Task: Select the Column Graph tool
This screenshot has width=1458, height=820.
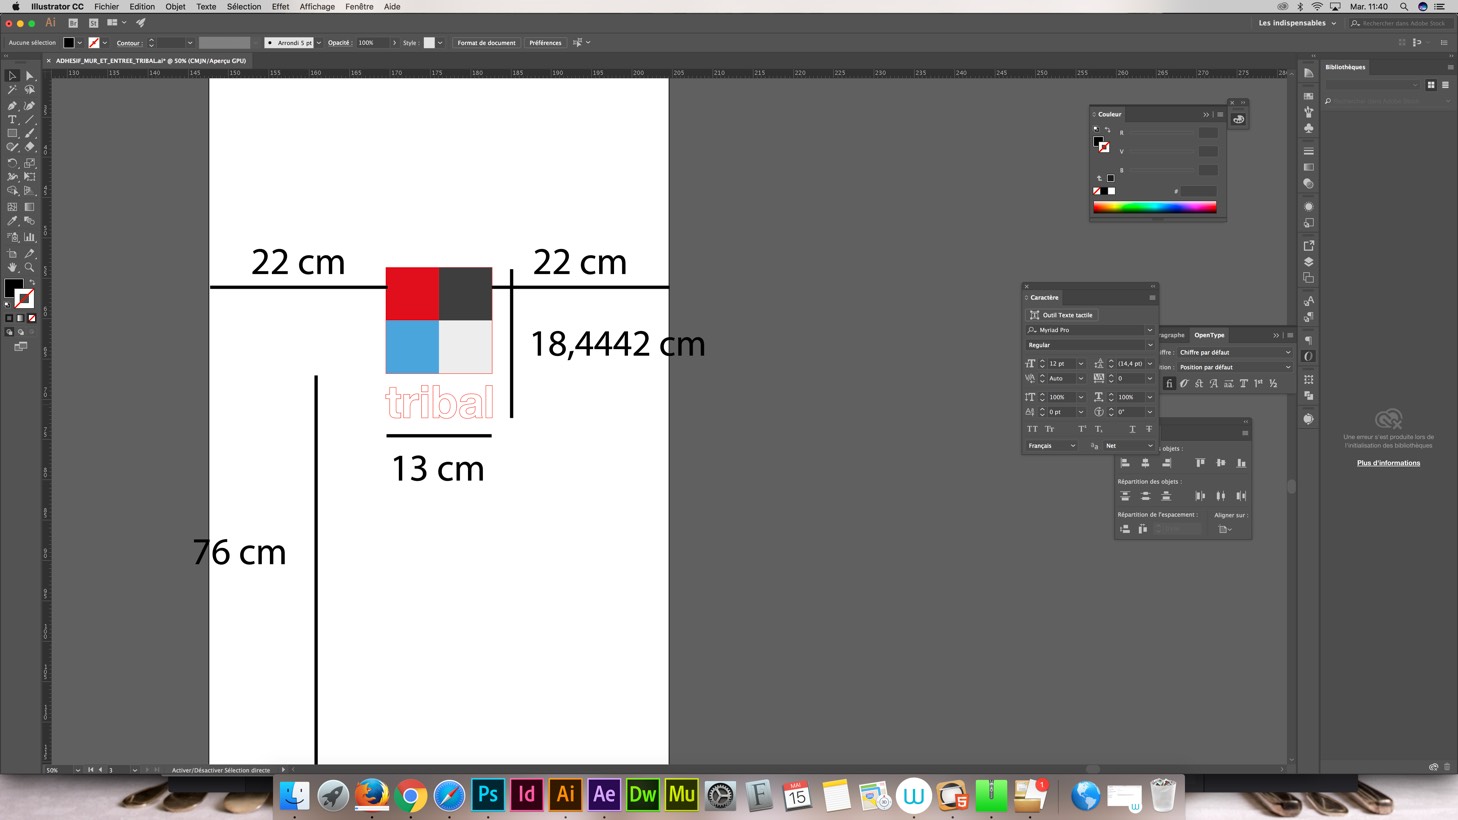Action: 29,237
